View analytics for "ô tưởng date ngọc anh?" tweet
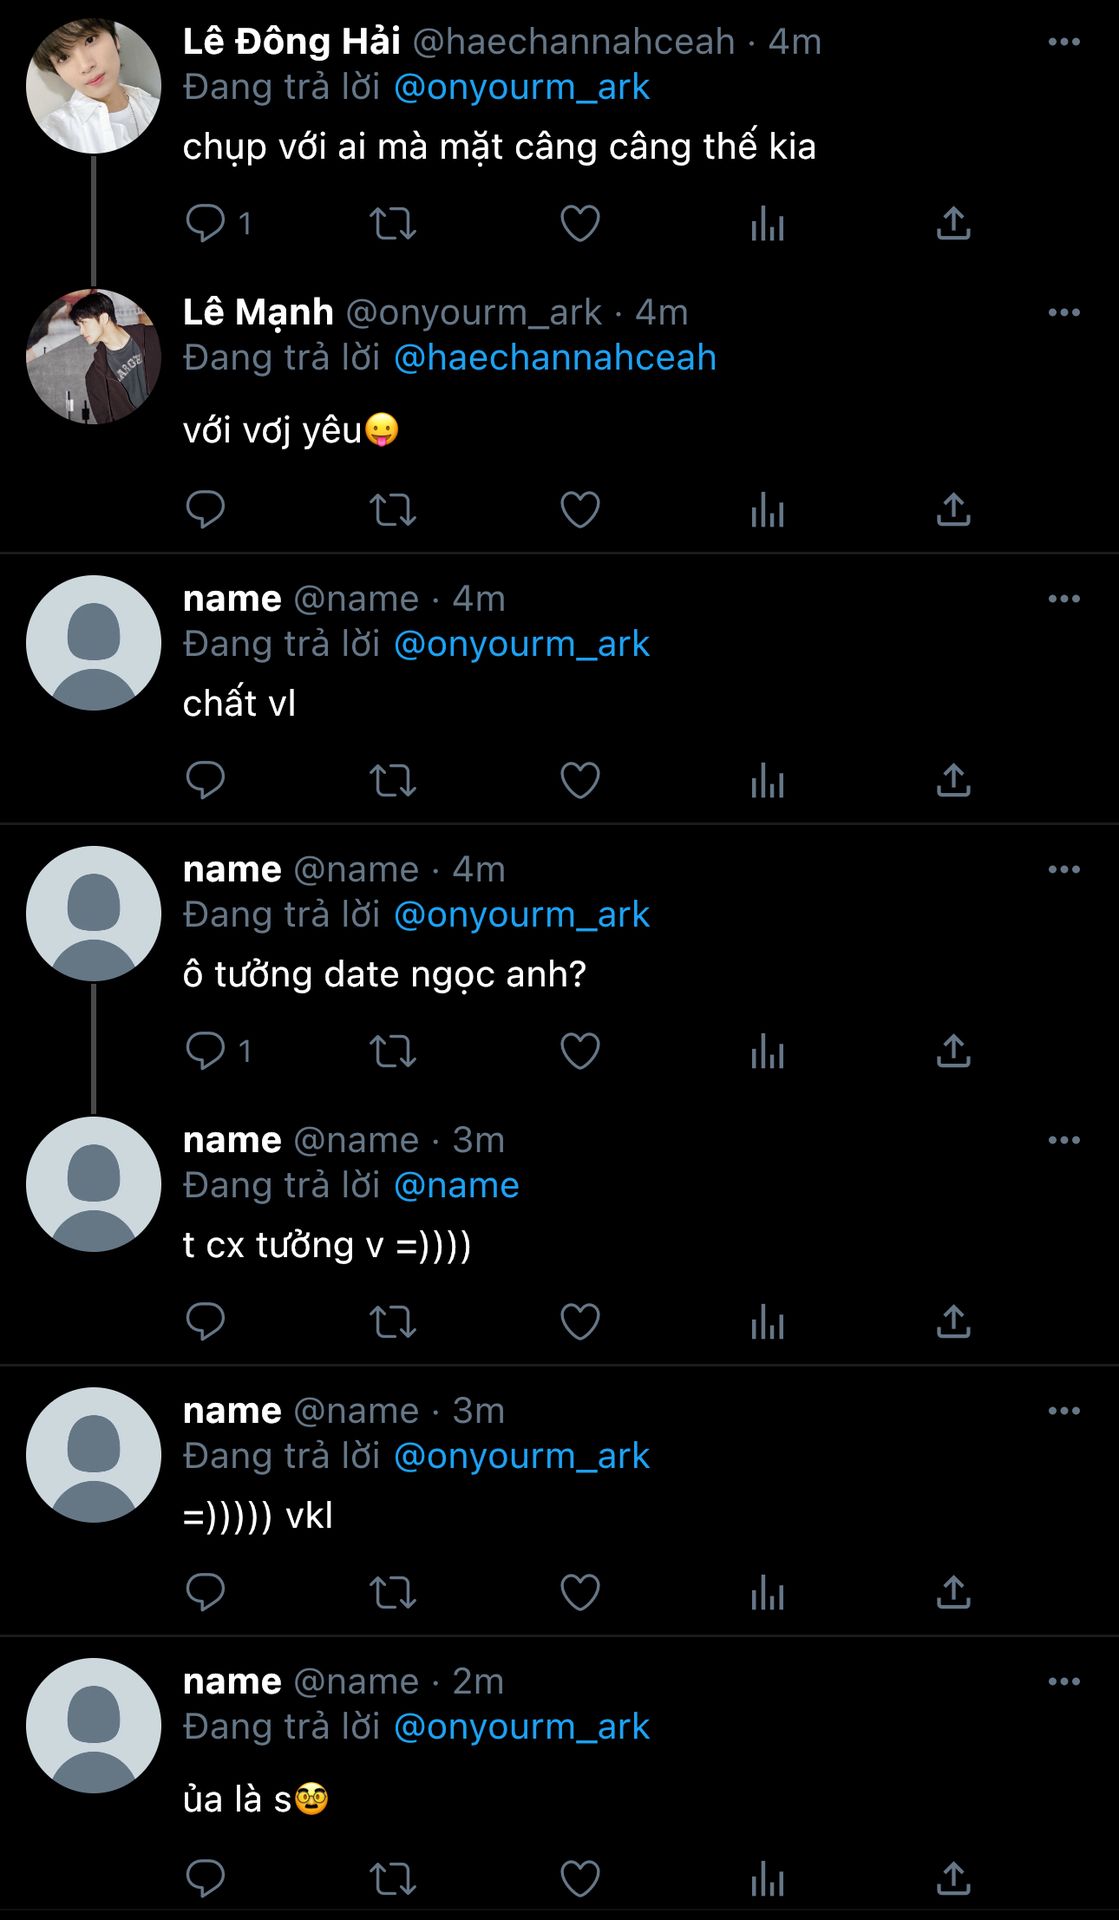 (767, 1051)
